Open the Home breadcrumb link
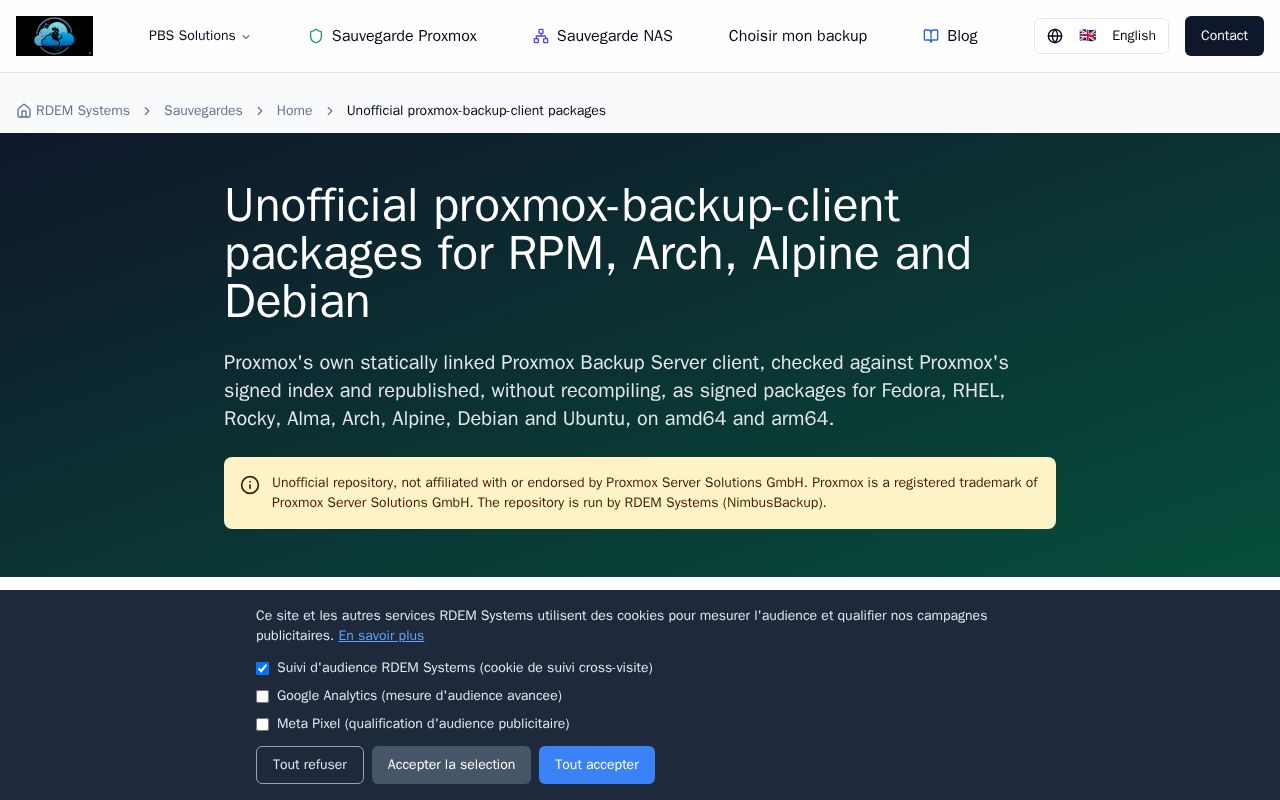Screen dimensions: 1280x800 (x=294, y=111)
